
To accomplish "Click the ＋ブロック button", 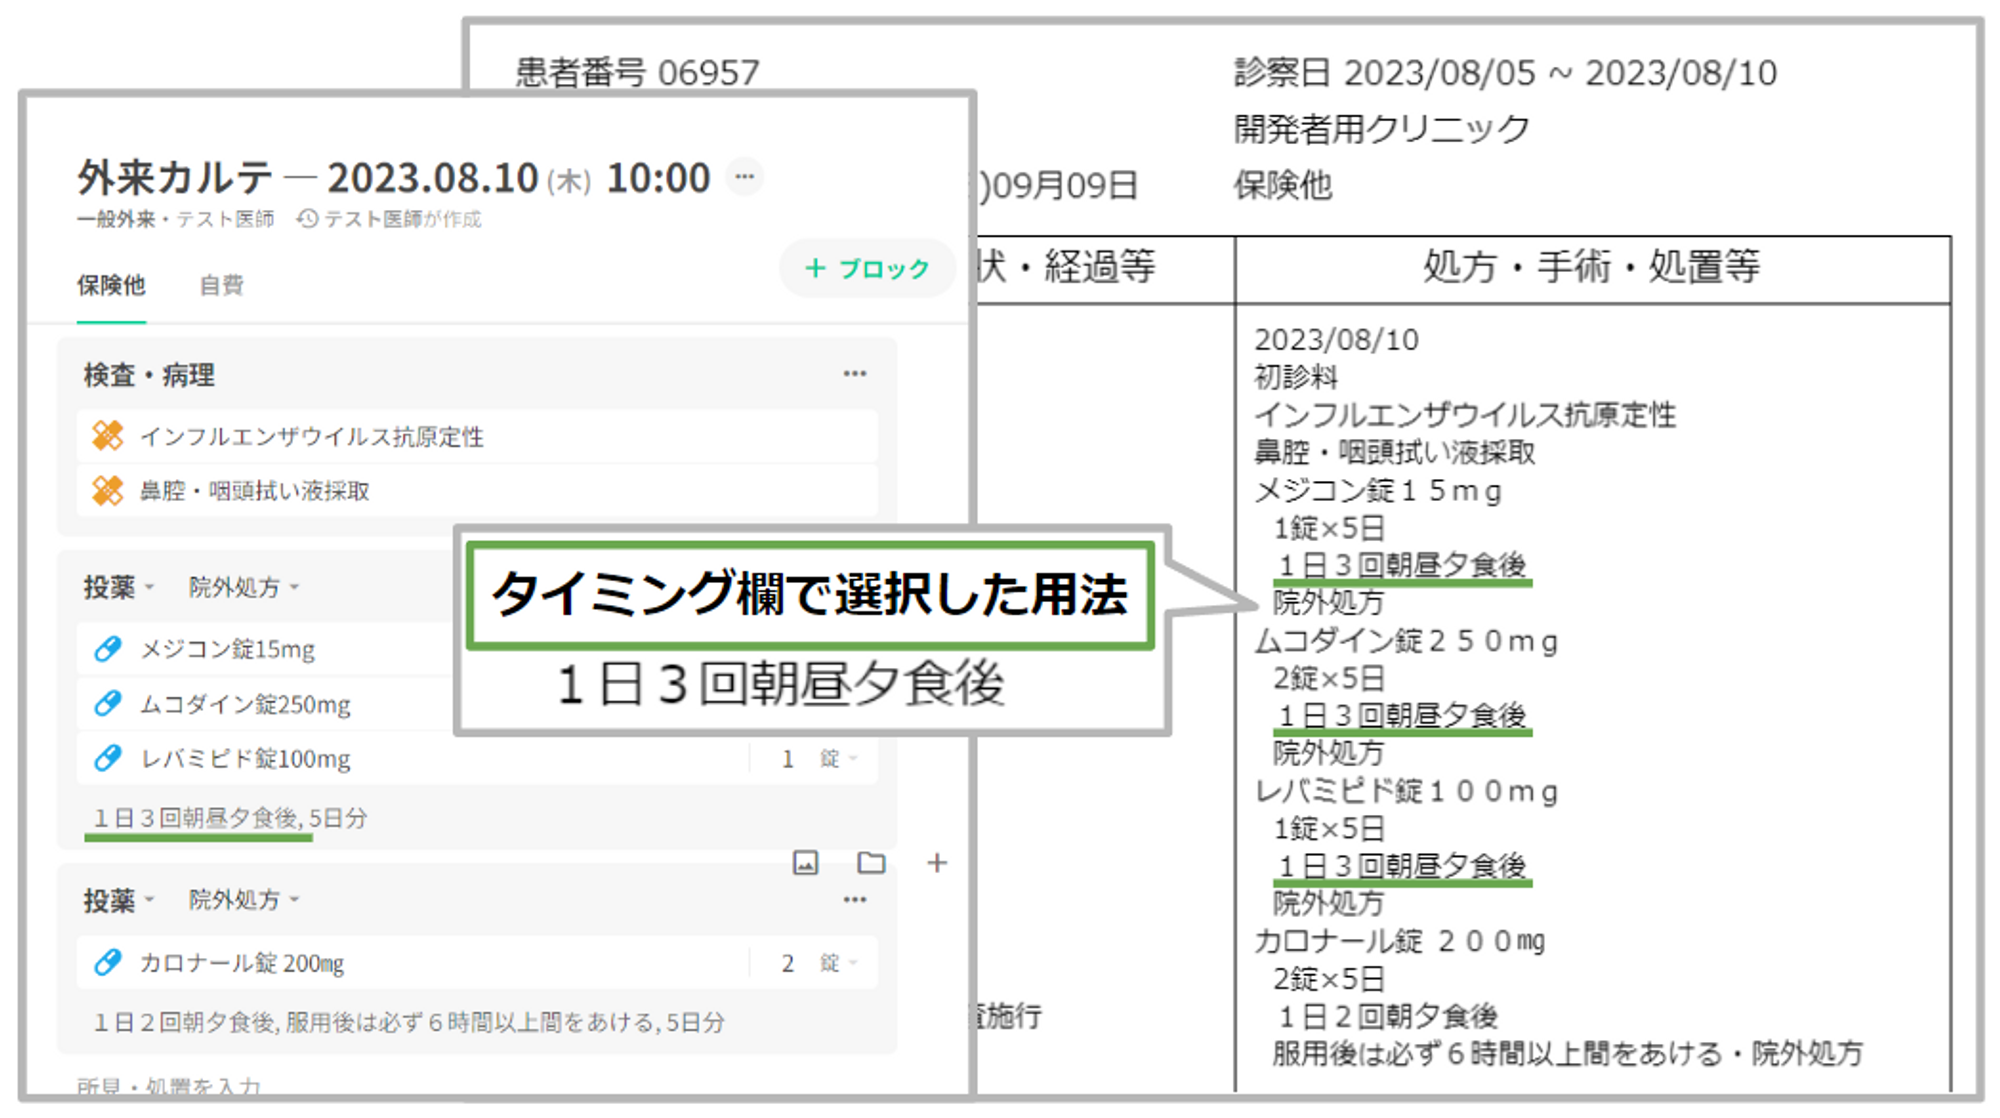I will 867,268.
